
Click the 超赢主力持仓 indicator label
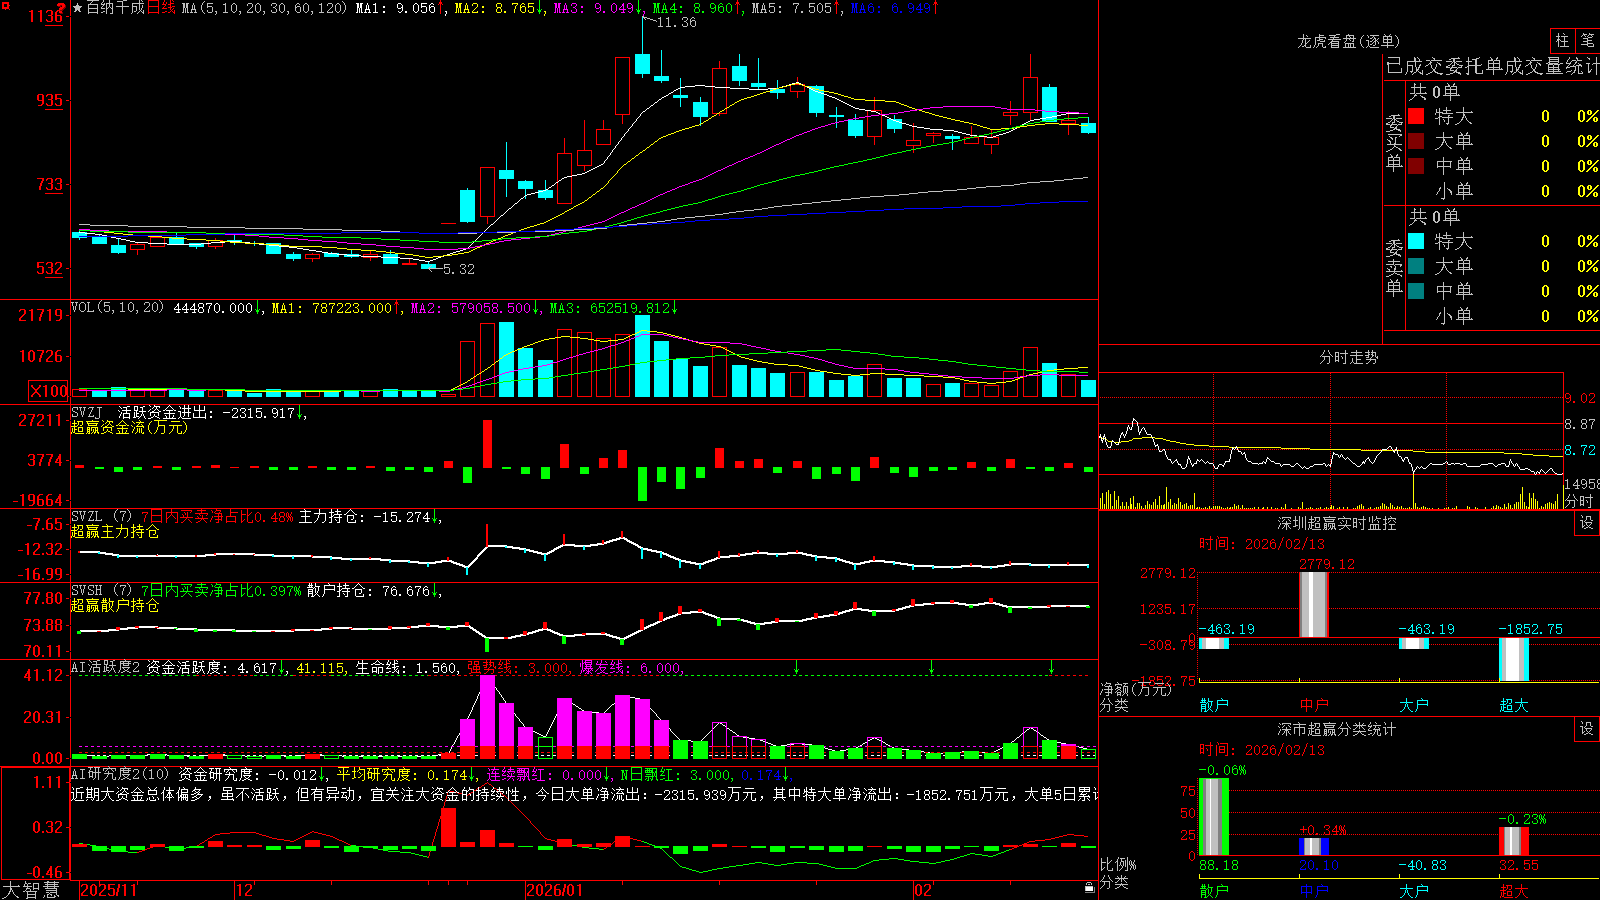point(115,531)
